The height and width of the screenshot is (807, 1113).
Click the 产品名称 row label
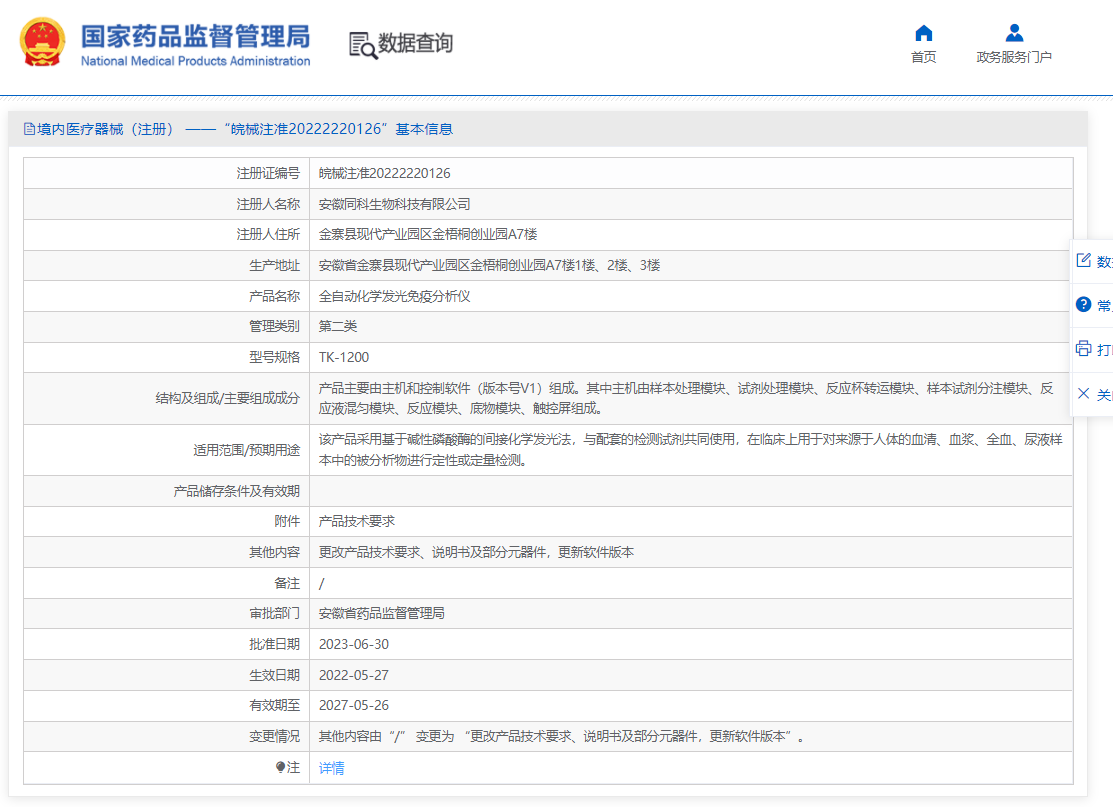(x=275, y=296)
